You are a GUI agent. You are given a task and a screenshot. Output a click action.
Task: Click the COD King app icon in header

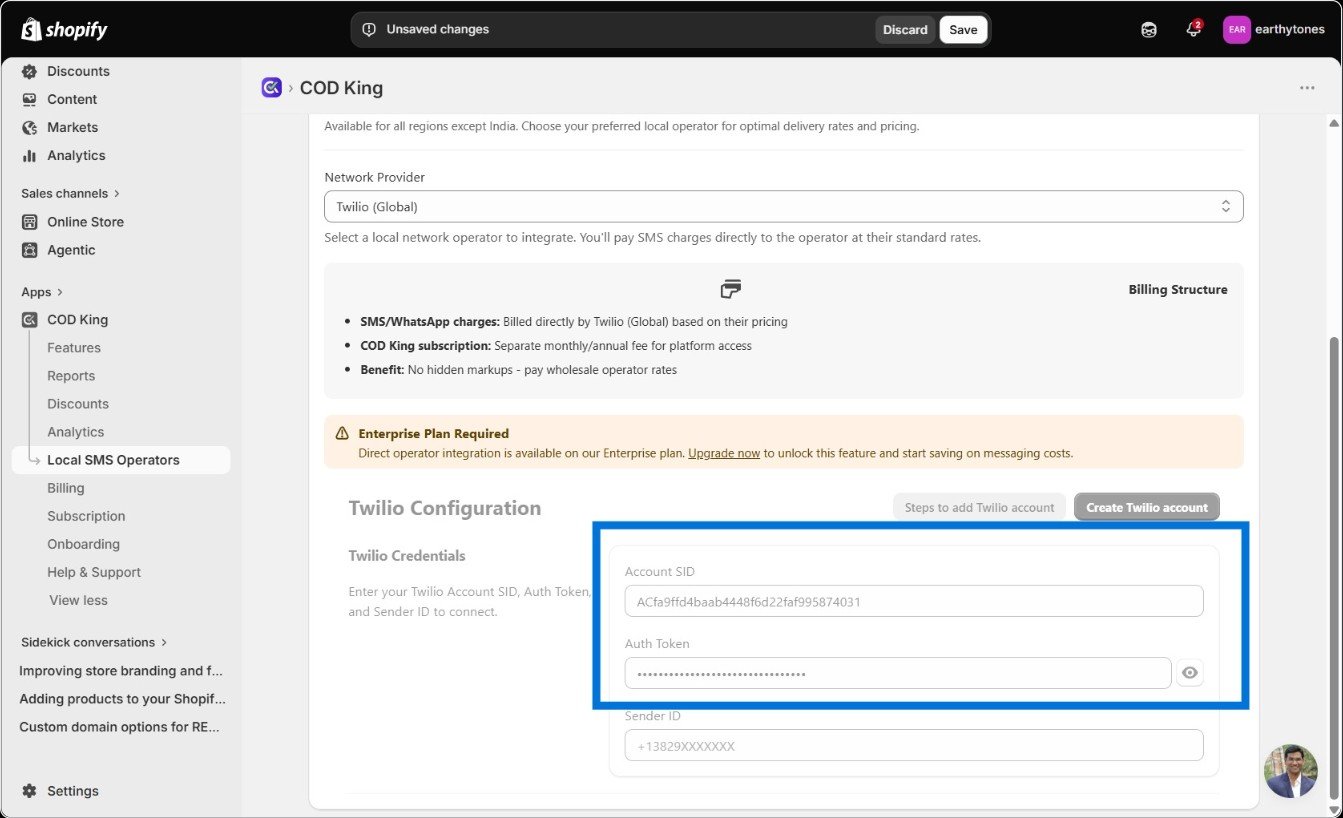tap(271, 88)
